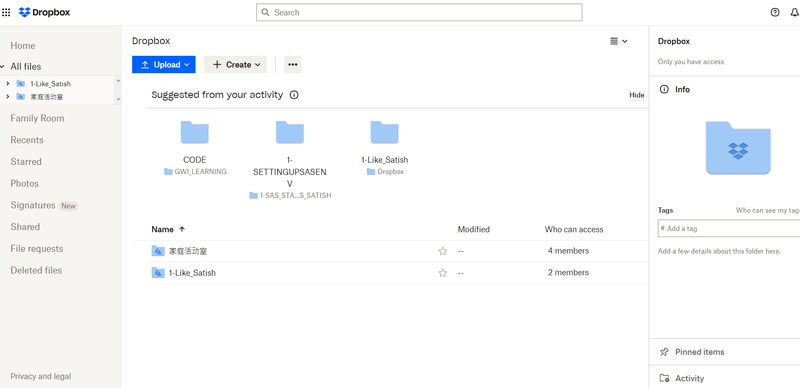Open the more actions ellipsis button

click(292, 65)
